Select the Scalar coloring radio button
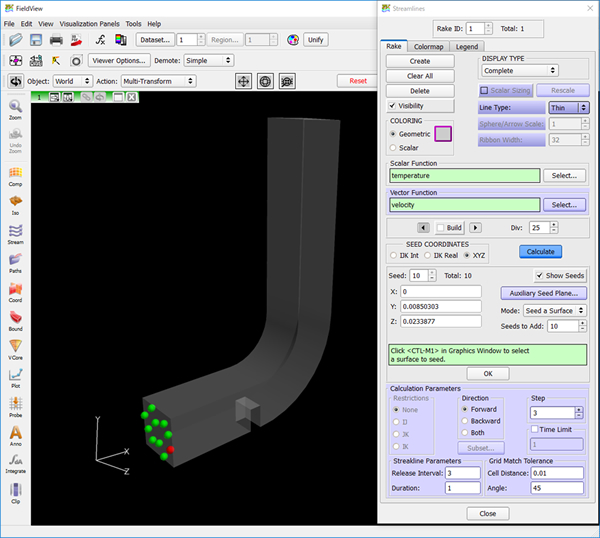Viewport: 600px width, 538px height. [x=392, y=147]
